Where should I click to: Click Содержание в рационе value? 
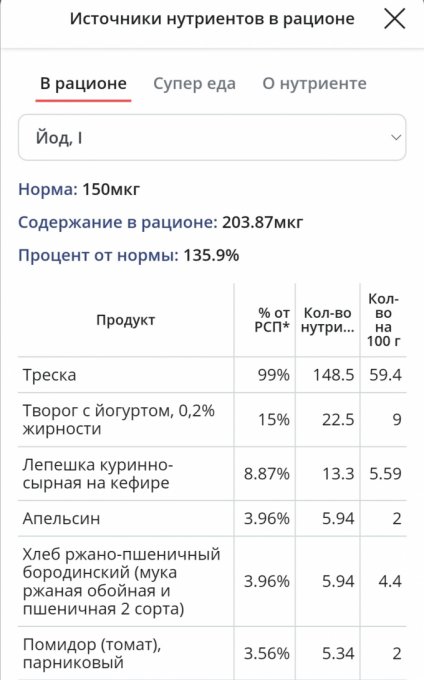tap(263, 222)
